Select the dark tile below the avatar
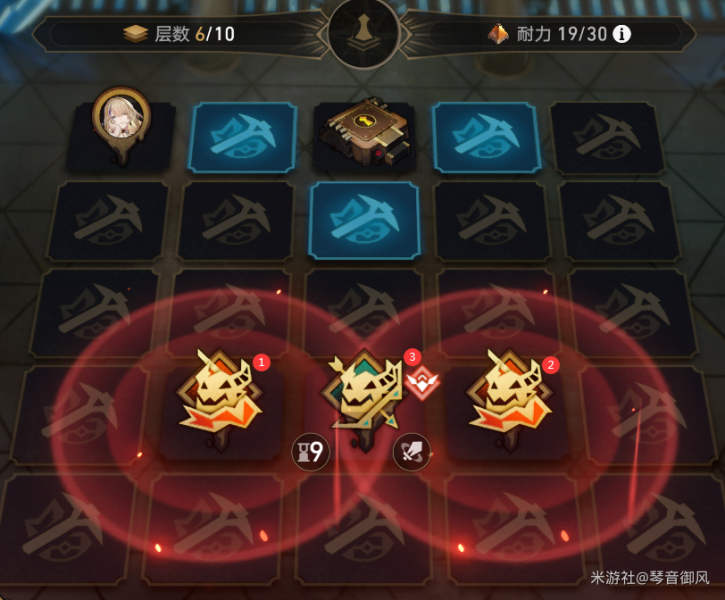 pos(108,220)
